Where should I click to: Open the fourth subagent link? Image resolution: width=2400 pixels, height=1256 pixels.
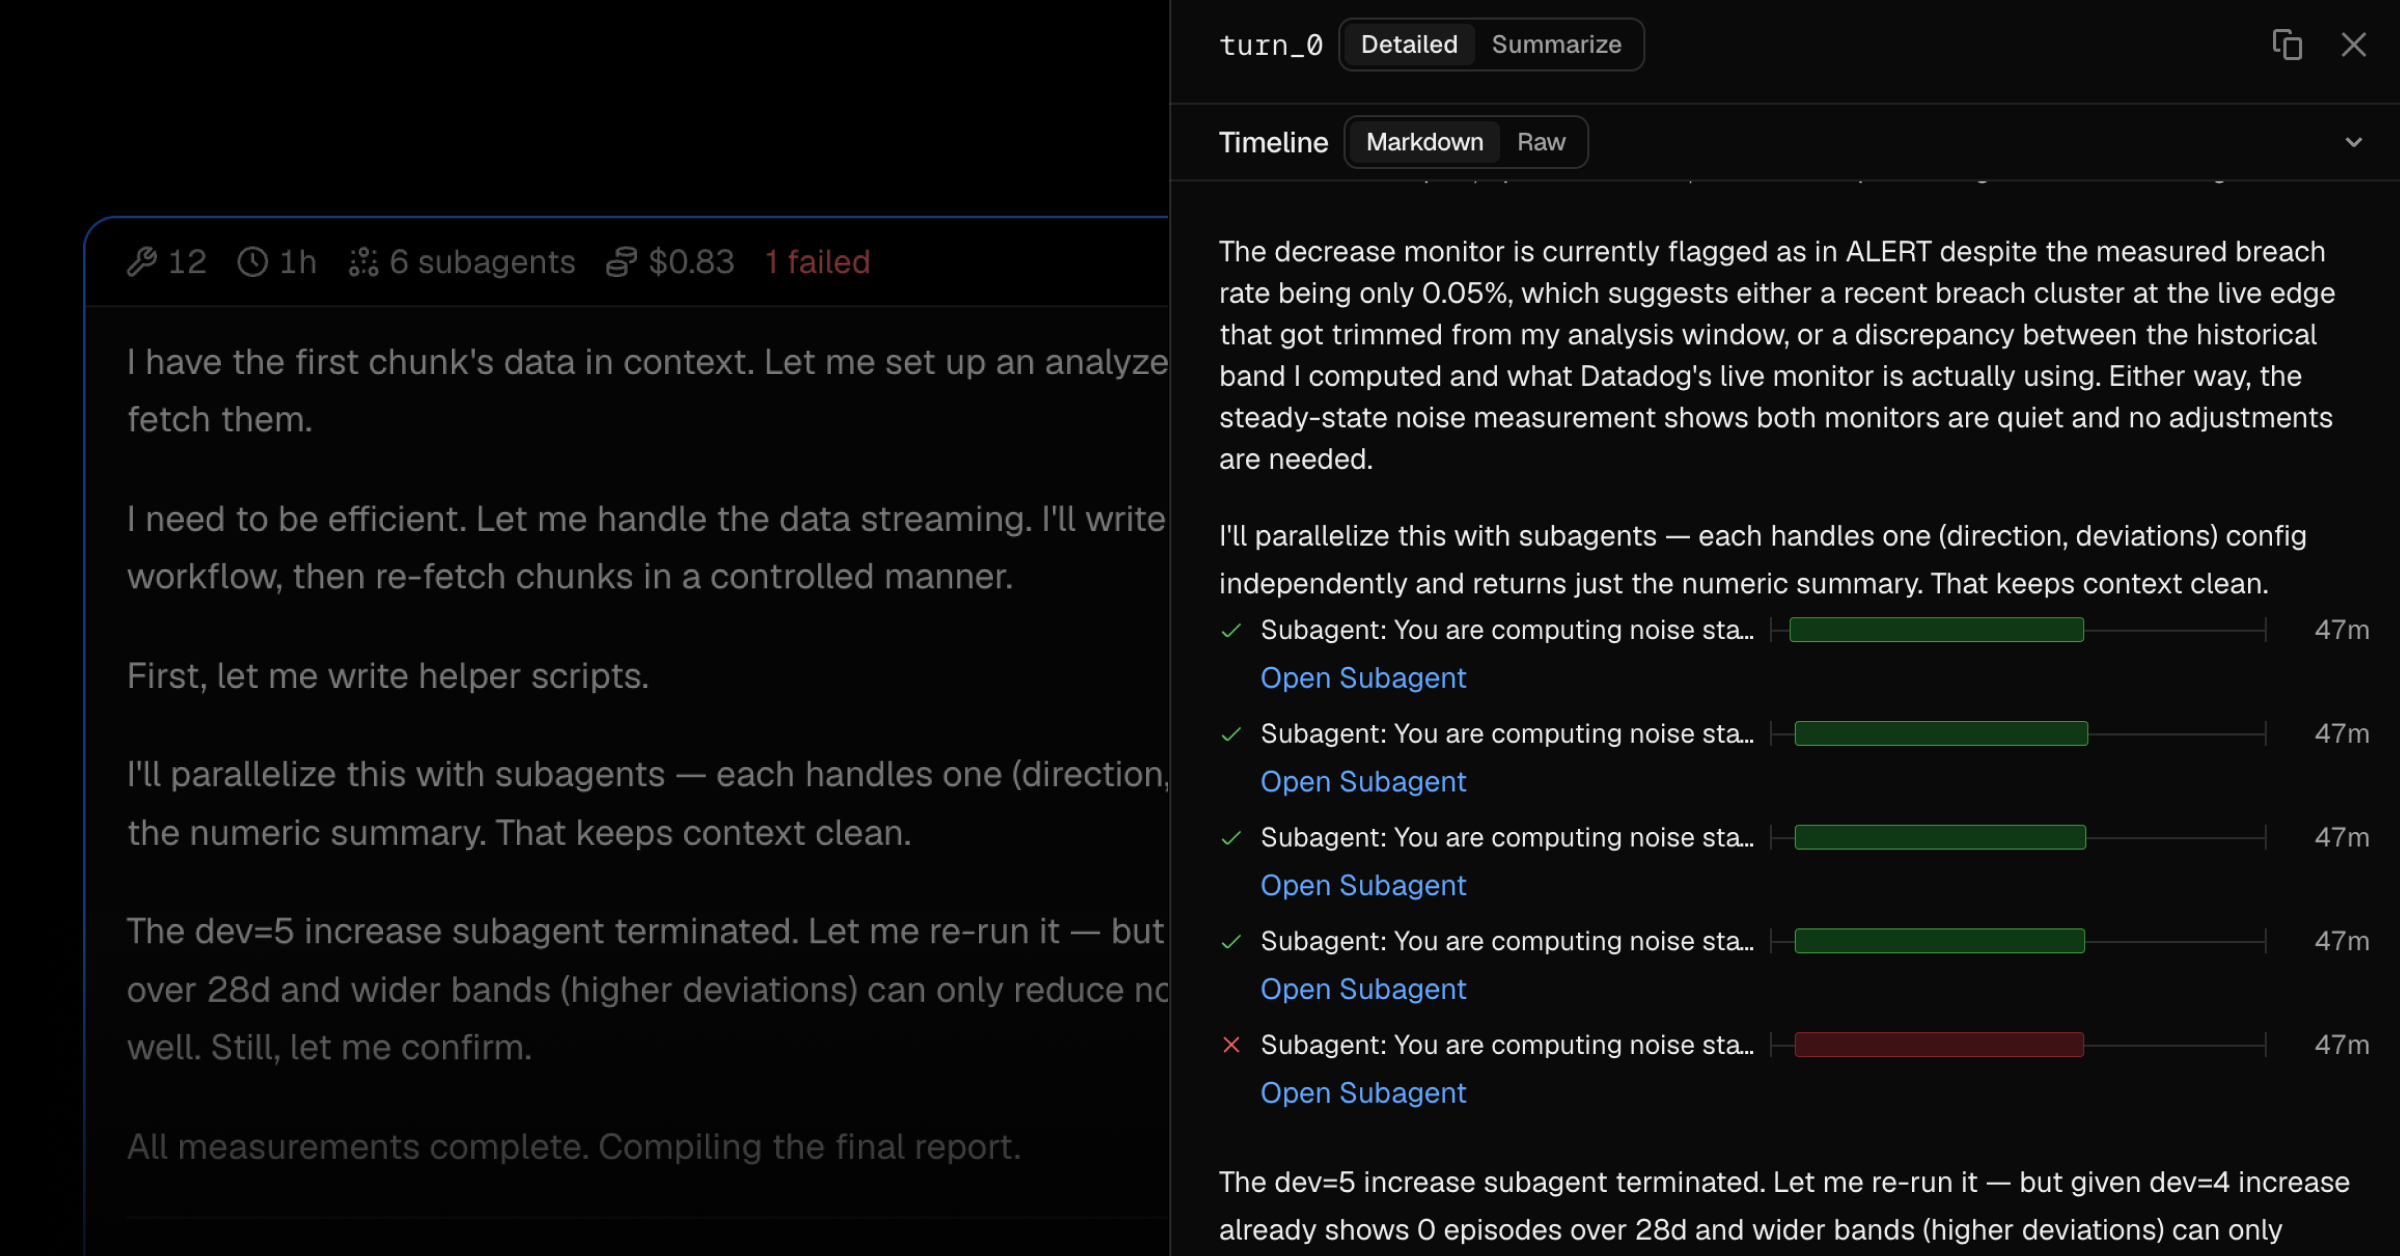tap(1363, 989)
